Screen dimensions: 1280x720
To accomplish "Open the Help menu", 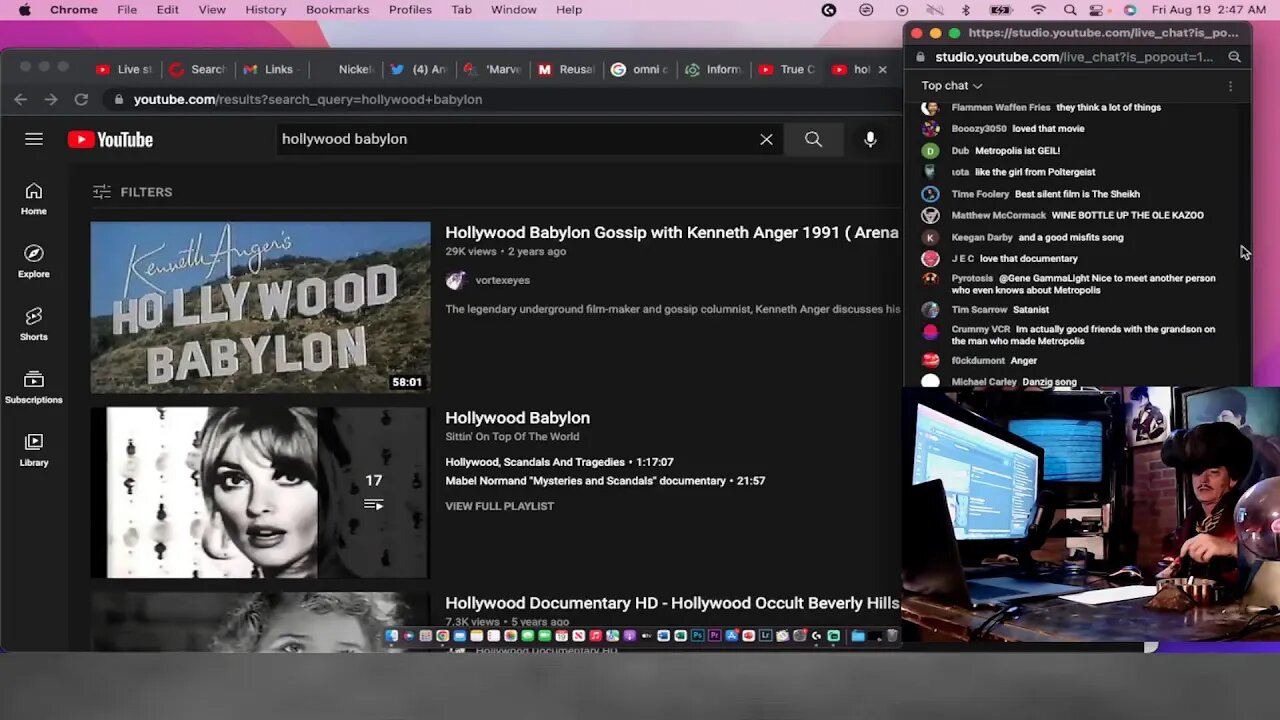I will tap(569, 10).
